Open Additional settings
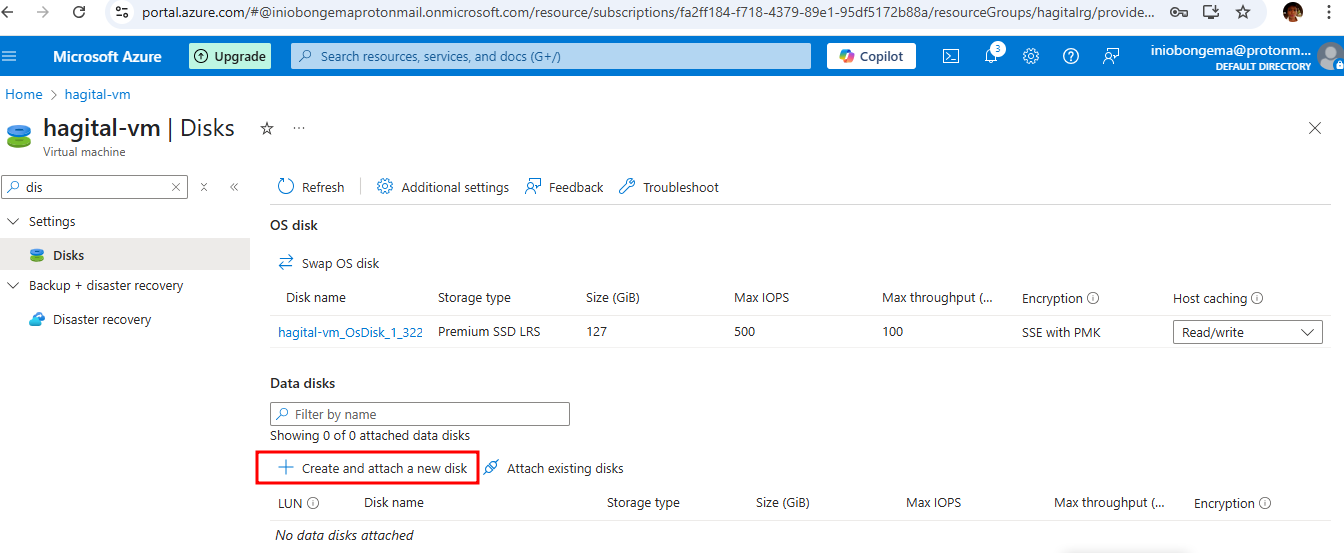Screen dimensions: 1344x553 point(443,187)
